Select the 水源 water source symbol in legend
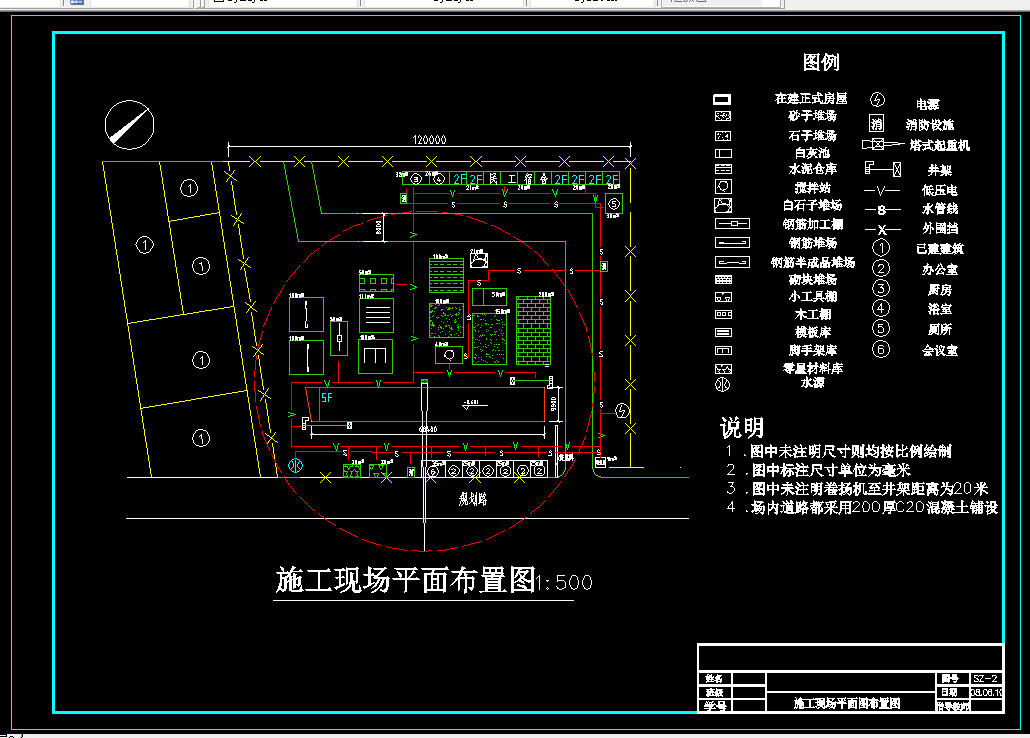Viewport: 1030px width, 738px height. tap(724, 385)
